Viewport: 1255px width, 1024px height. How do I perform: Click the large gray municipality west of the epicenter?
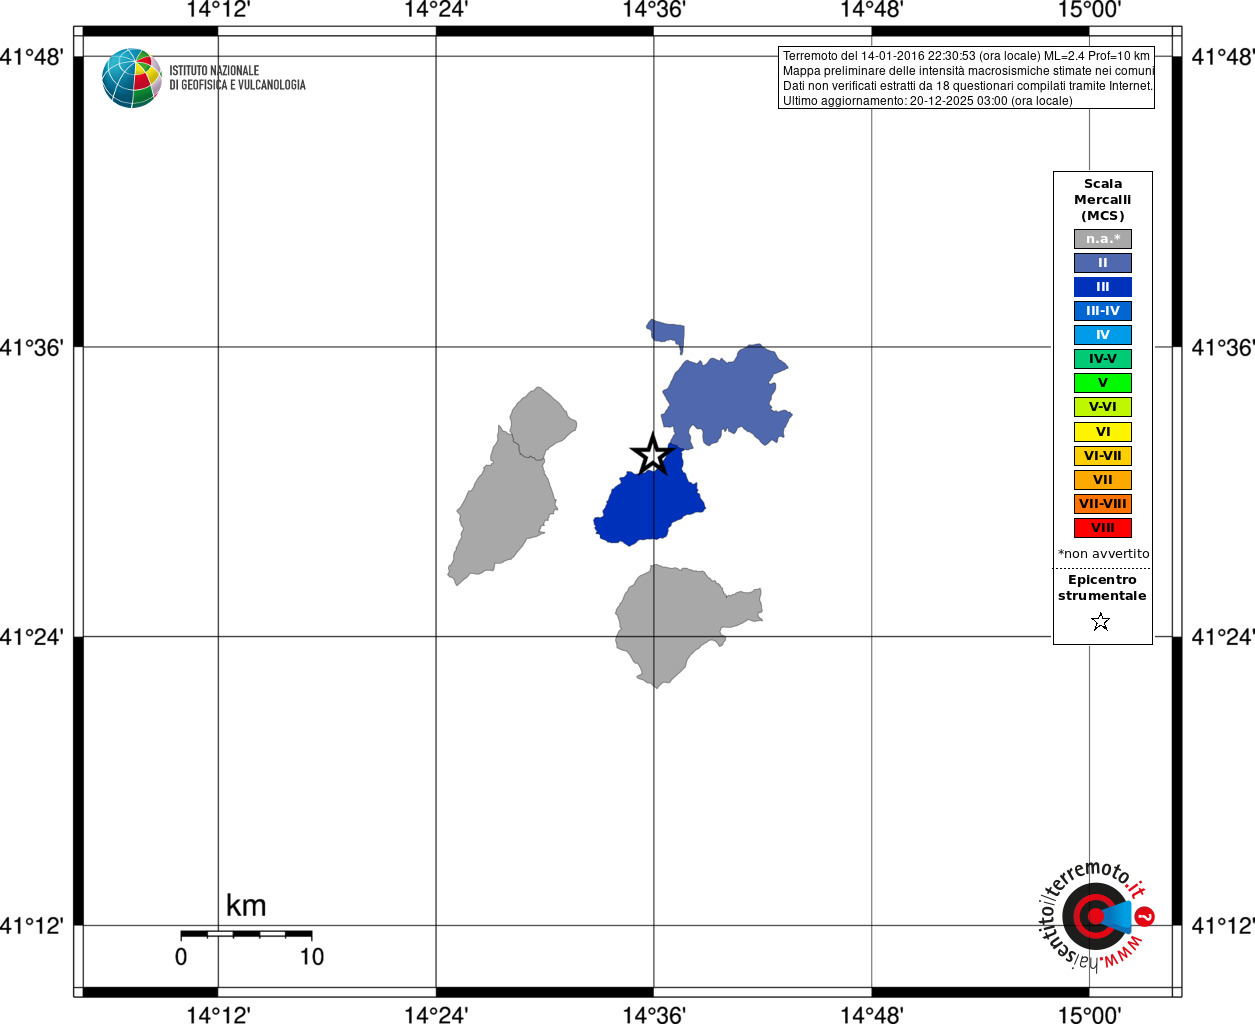pos(503,505)
